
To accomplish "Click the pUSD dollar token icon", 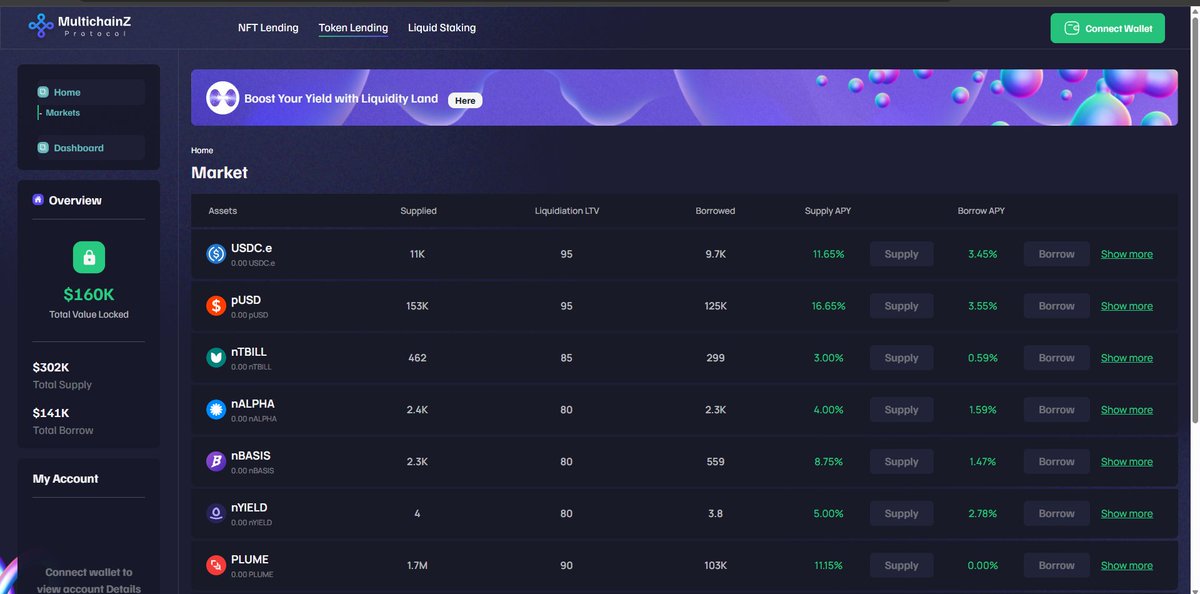I will point(215,305).
